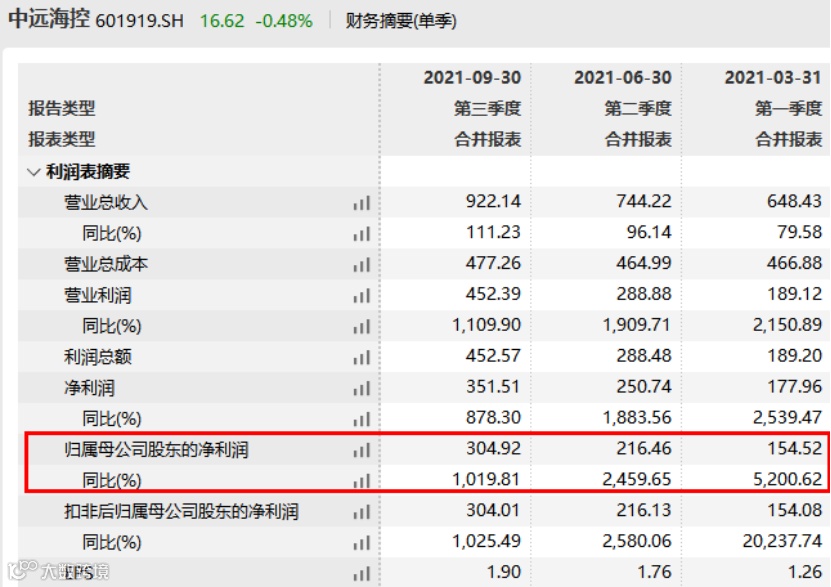Image resolution: width=831 pixels, height=587 pixels.
Task: Click the change value -0.48%
Action: (x=284, y=21)
